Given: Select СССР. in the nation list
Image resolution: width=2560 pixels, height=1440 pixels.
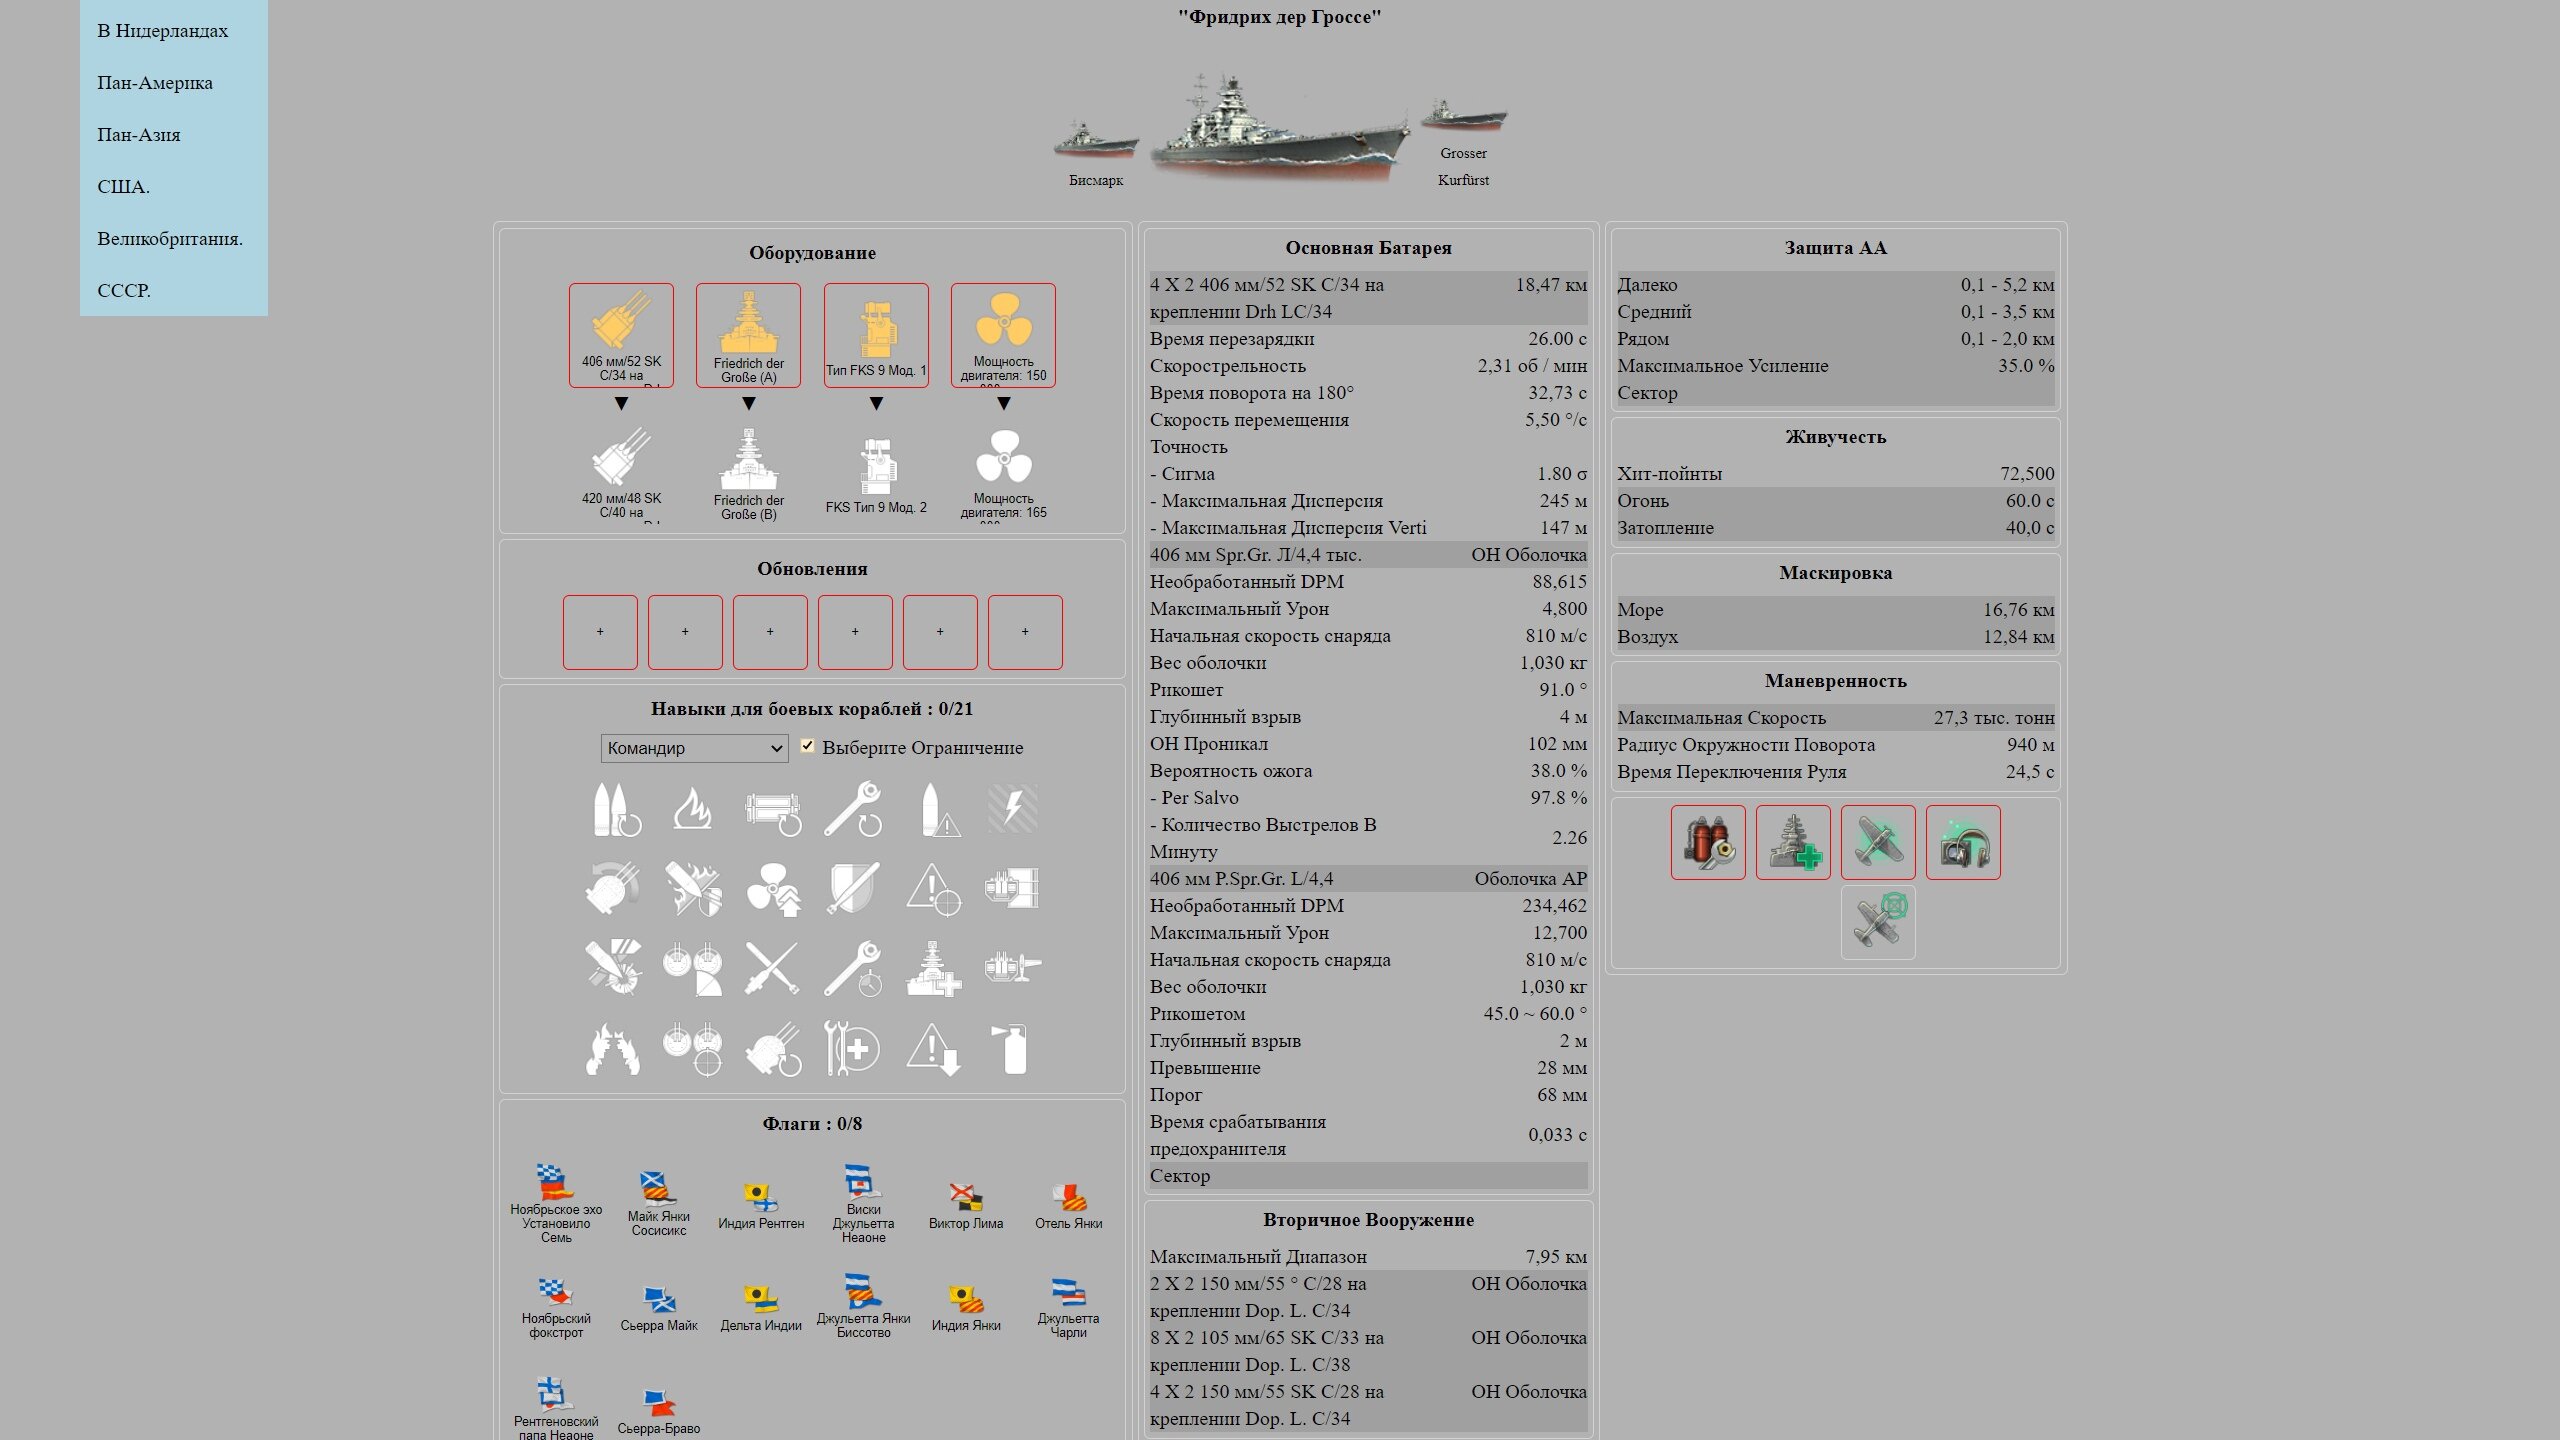Looking at the screenshot, I should point(124,290).
